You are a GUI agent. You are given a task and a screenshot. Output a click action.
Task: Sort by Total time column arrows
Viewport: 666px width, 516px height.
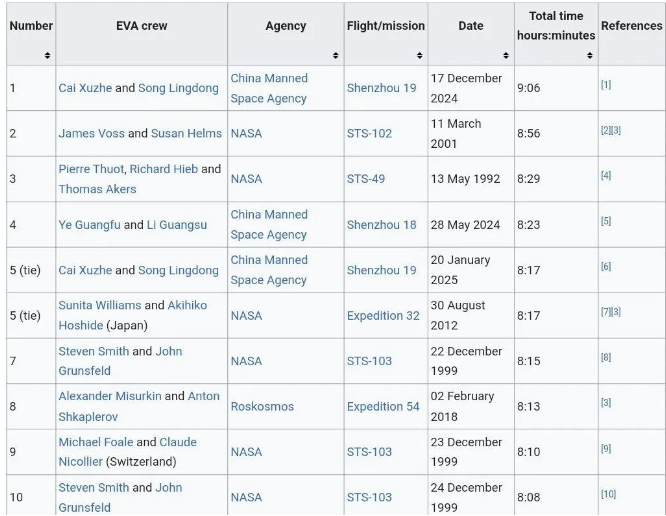click(590, 55)
